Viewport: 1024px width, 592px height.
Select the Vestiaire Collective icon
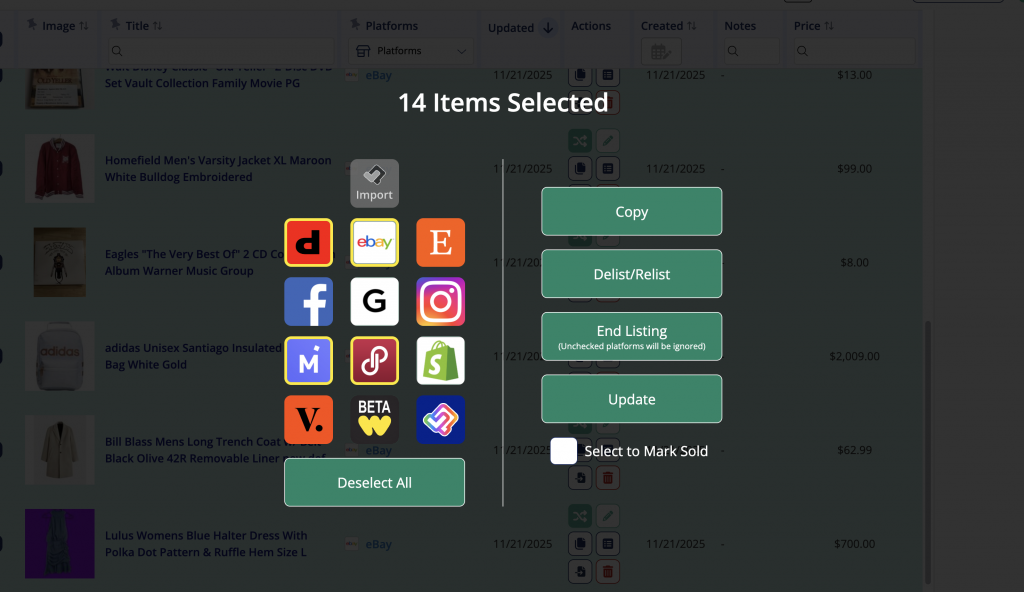click(308, 420)
